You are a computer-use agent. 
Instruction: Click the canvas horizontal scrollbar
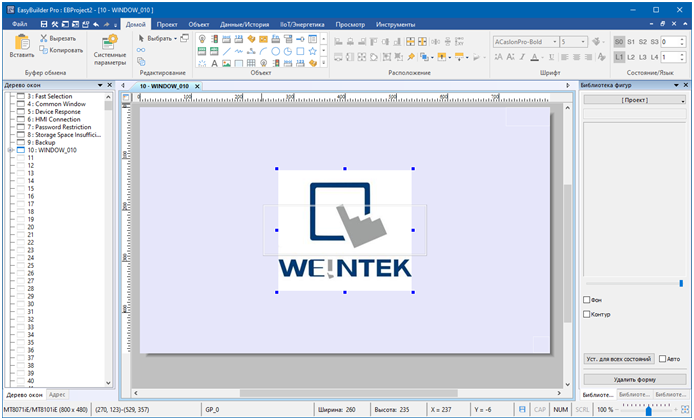[x=348, y=393]
